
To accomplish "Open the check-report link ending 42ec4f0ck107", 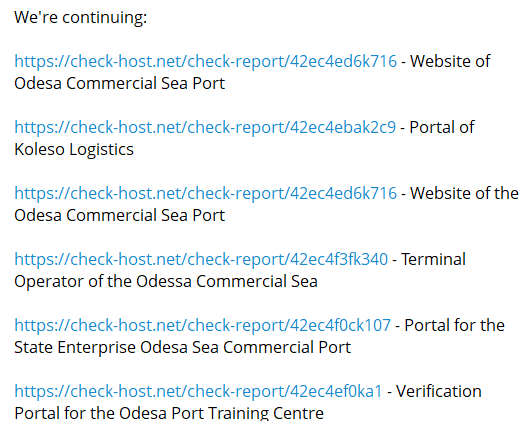I will coord(203,326).
